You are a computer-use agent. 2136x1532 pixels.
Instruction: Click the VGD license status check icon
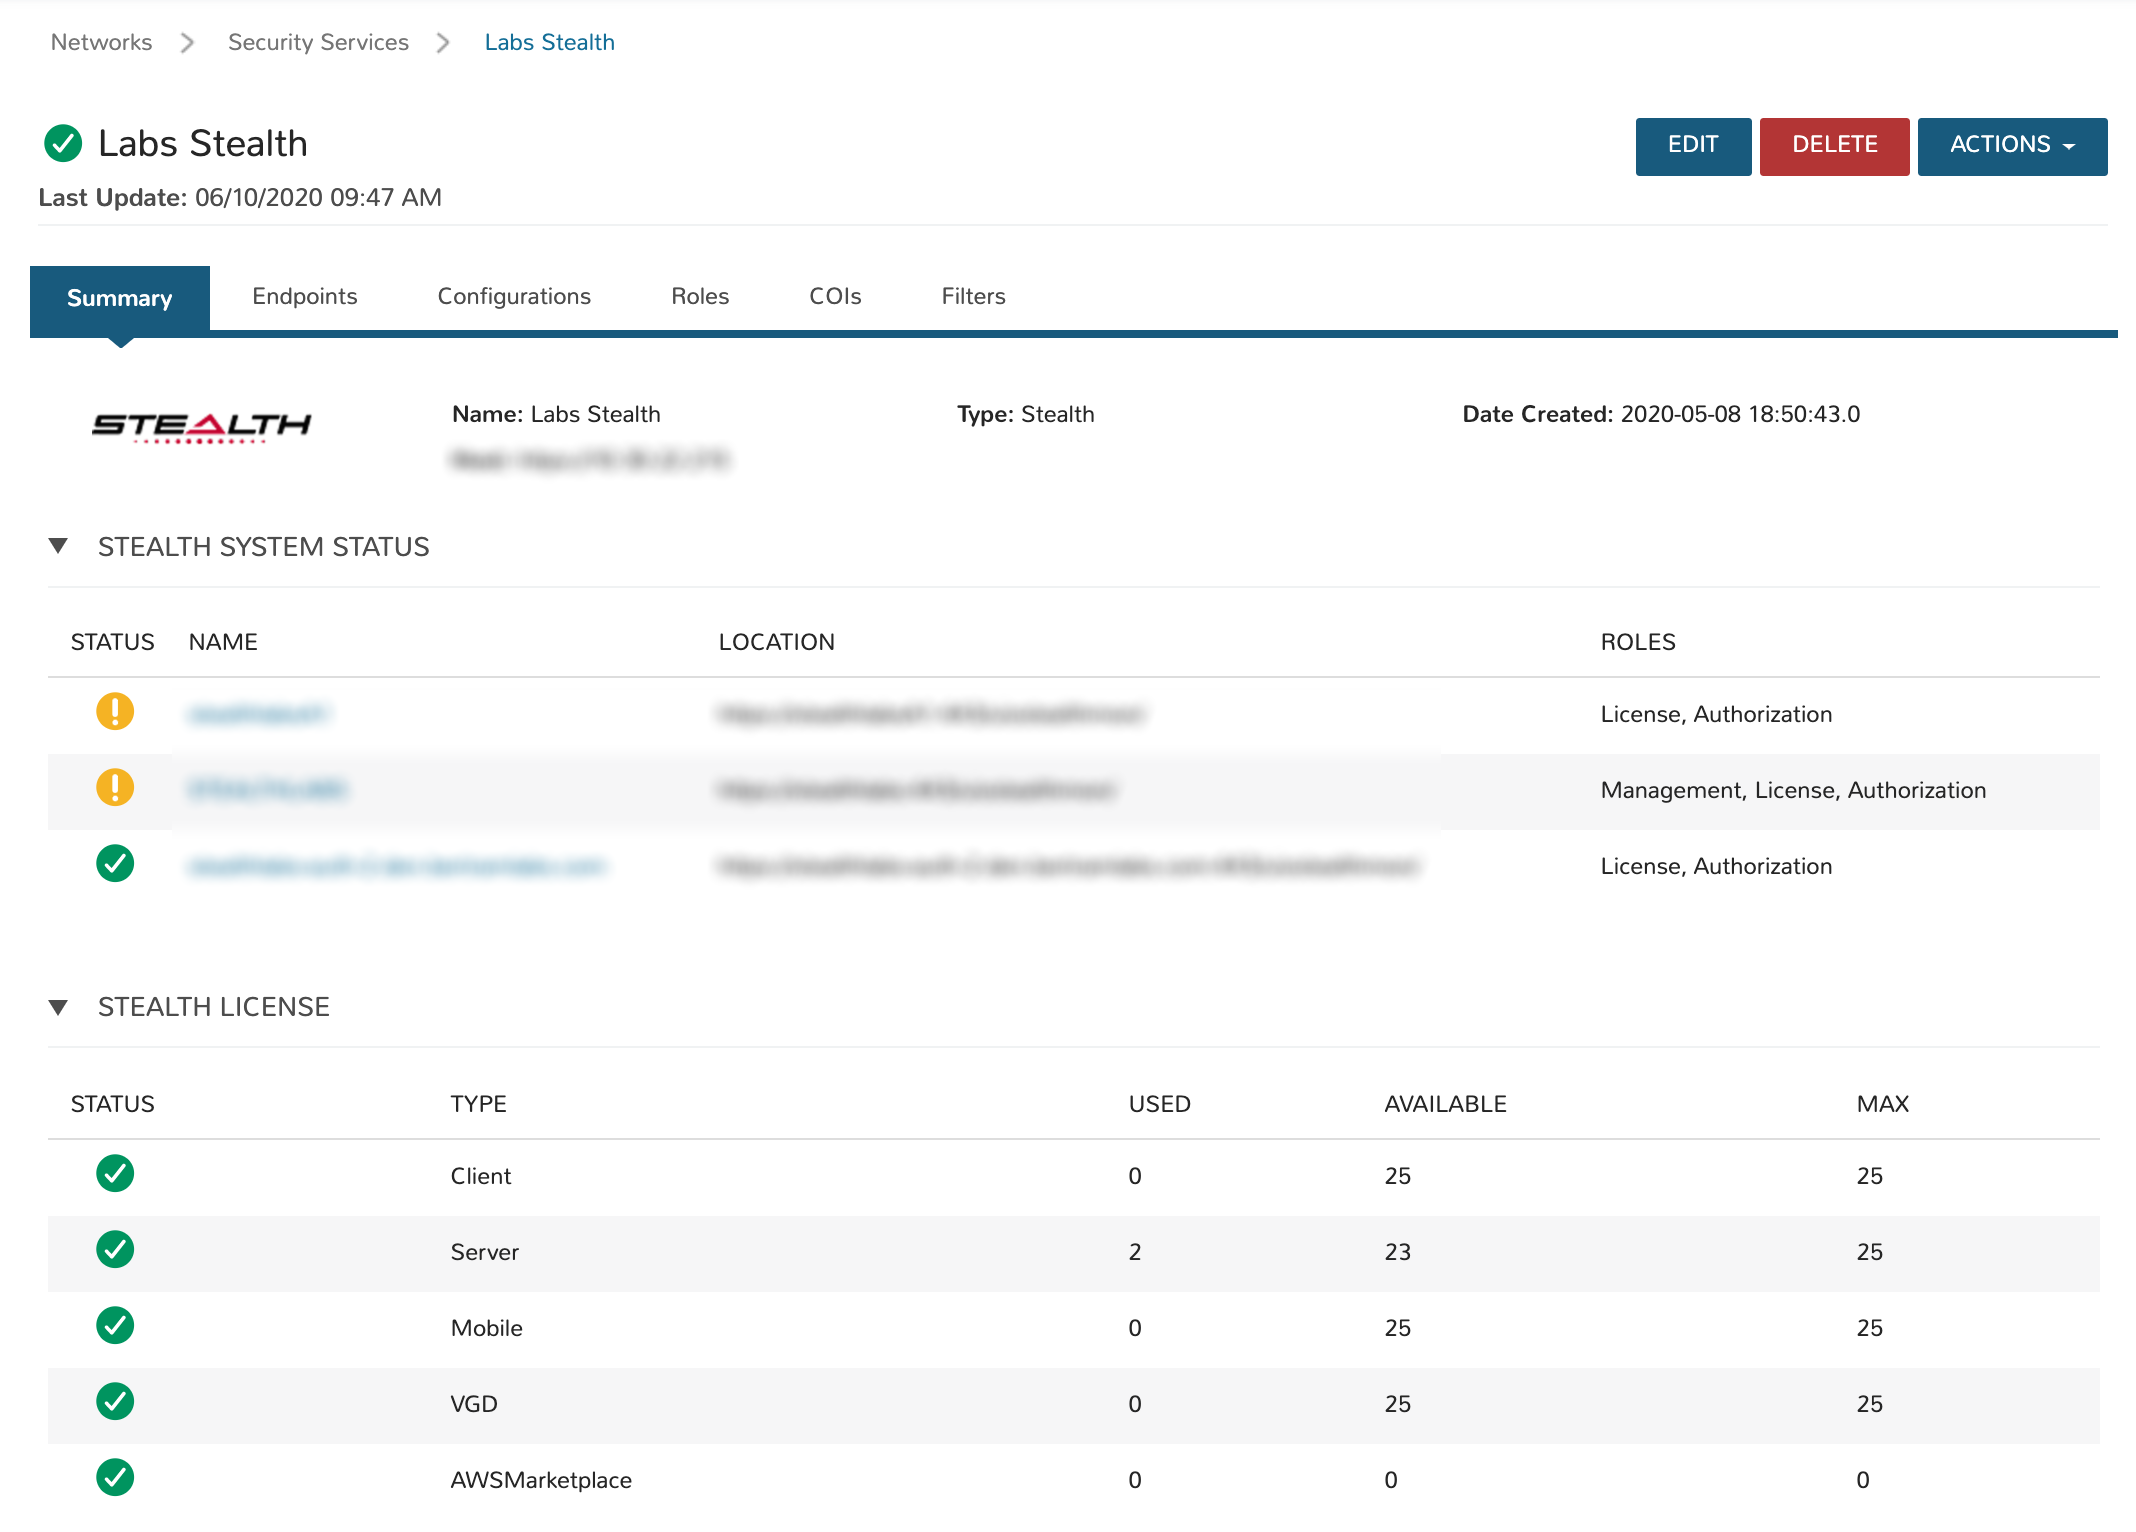[115, 1402]
